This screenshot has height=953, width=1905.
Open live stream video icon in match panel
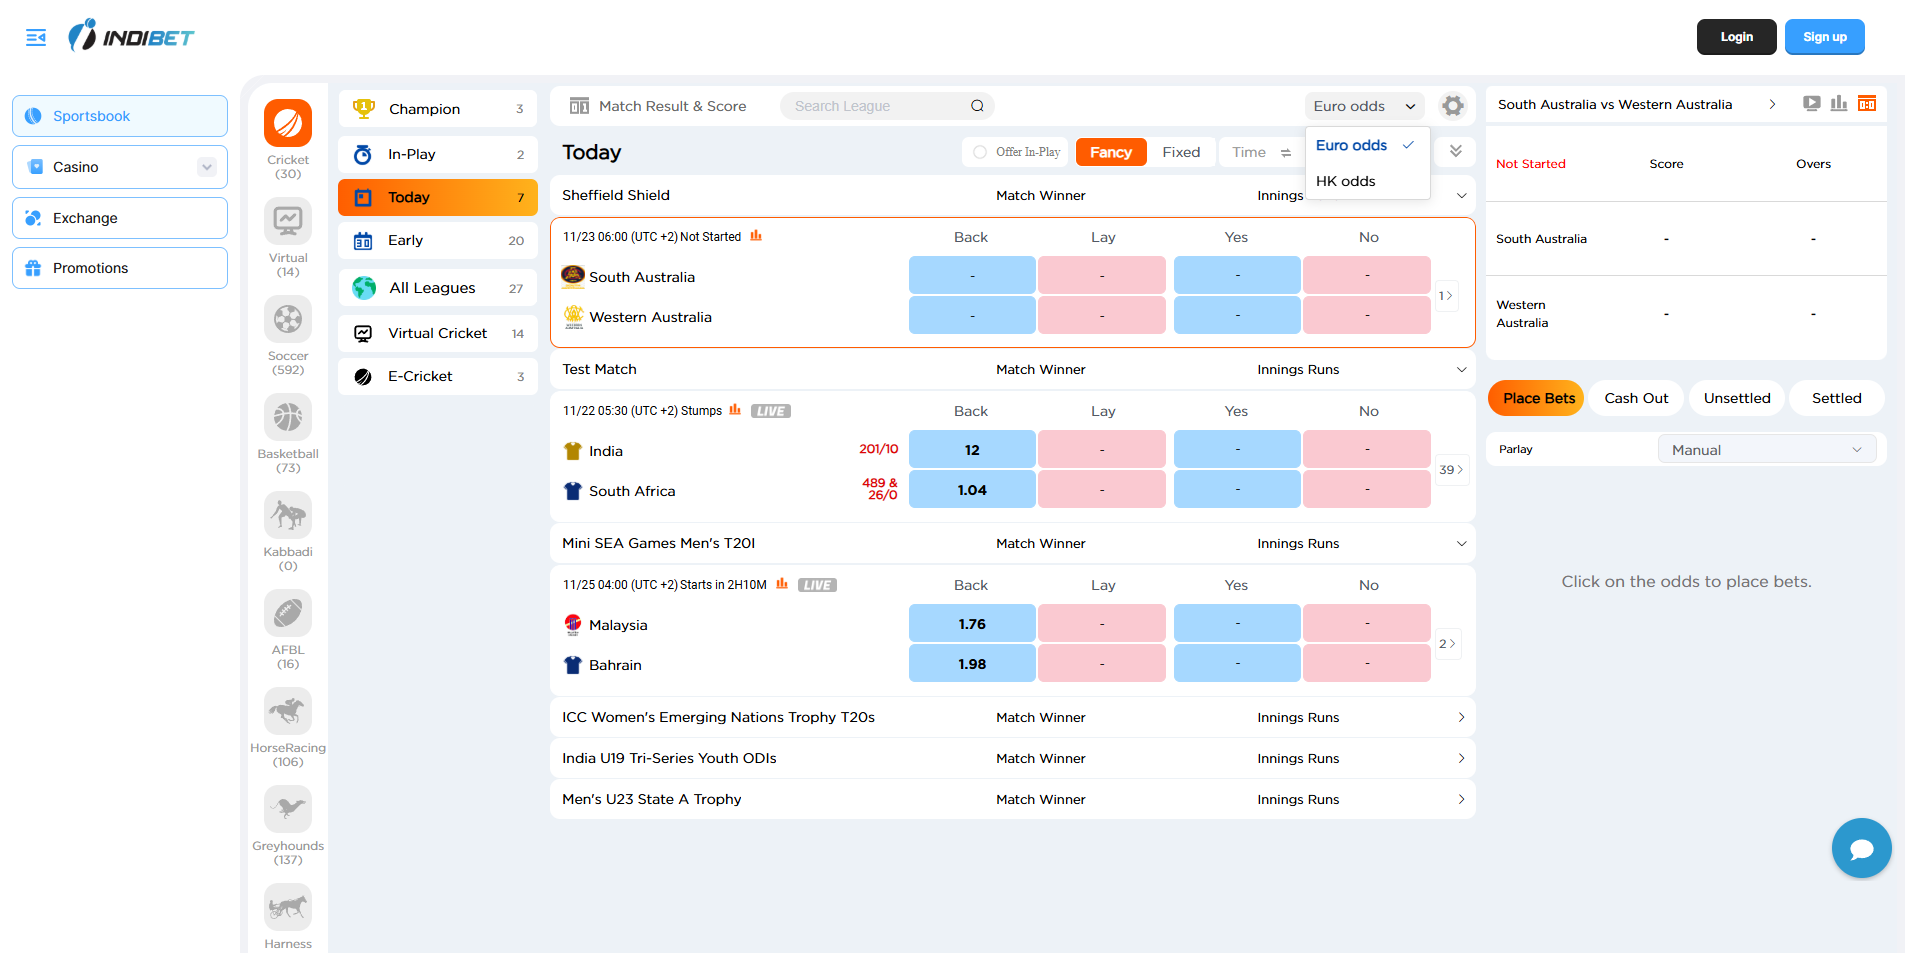tap(1811, 104)
